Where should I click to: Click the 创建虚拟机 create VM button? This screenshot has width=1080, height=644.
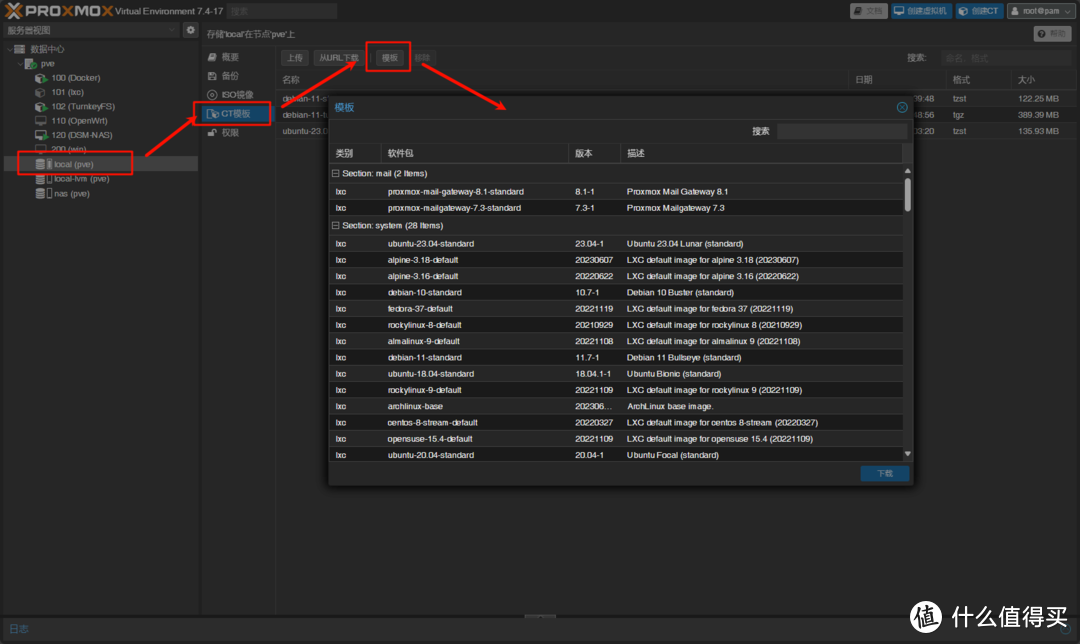click(x=921, y=11)
